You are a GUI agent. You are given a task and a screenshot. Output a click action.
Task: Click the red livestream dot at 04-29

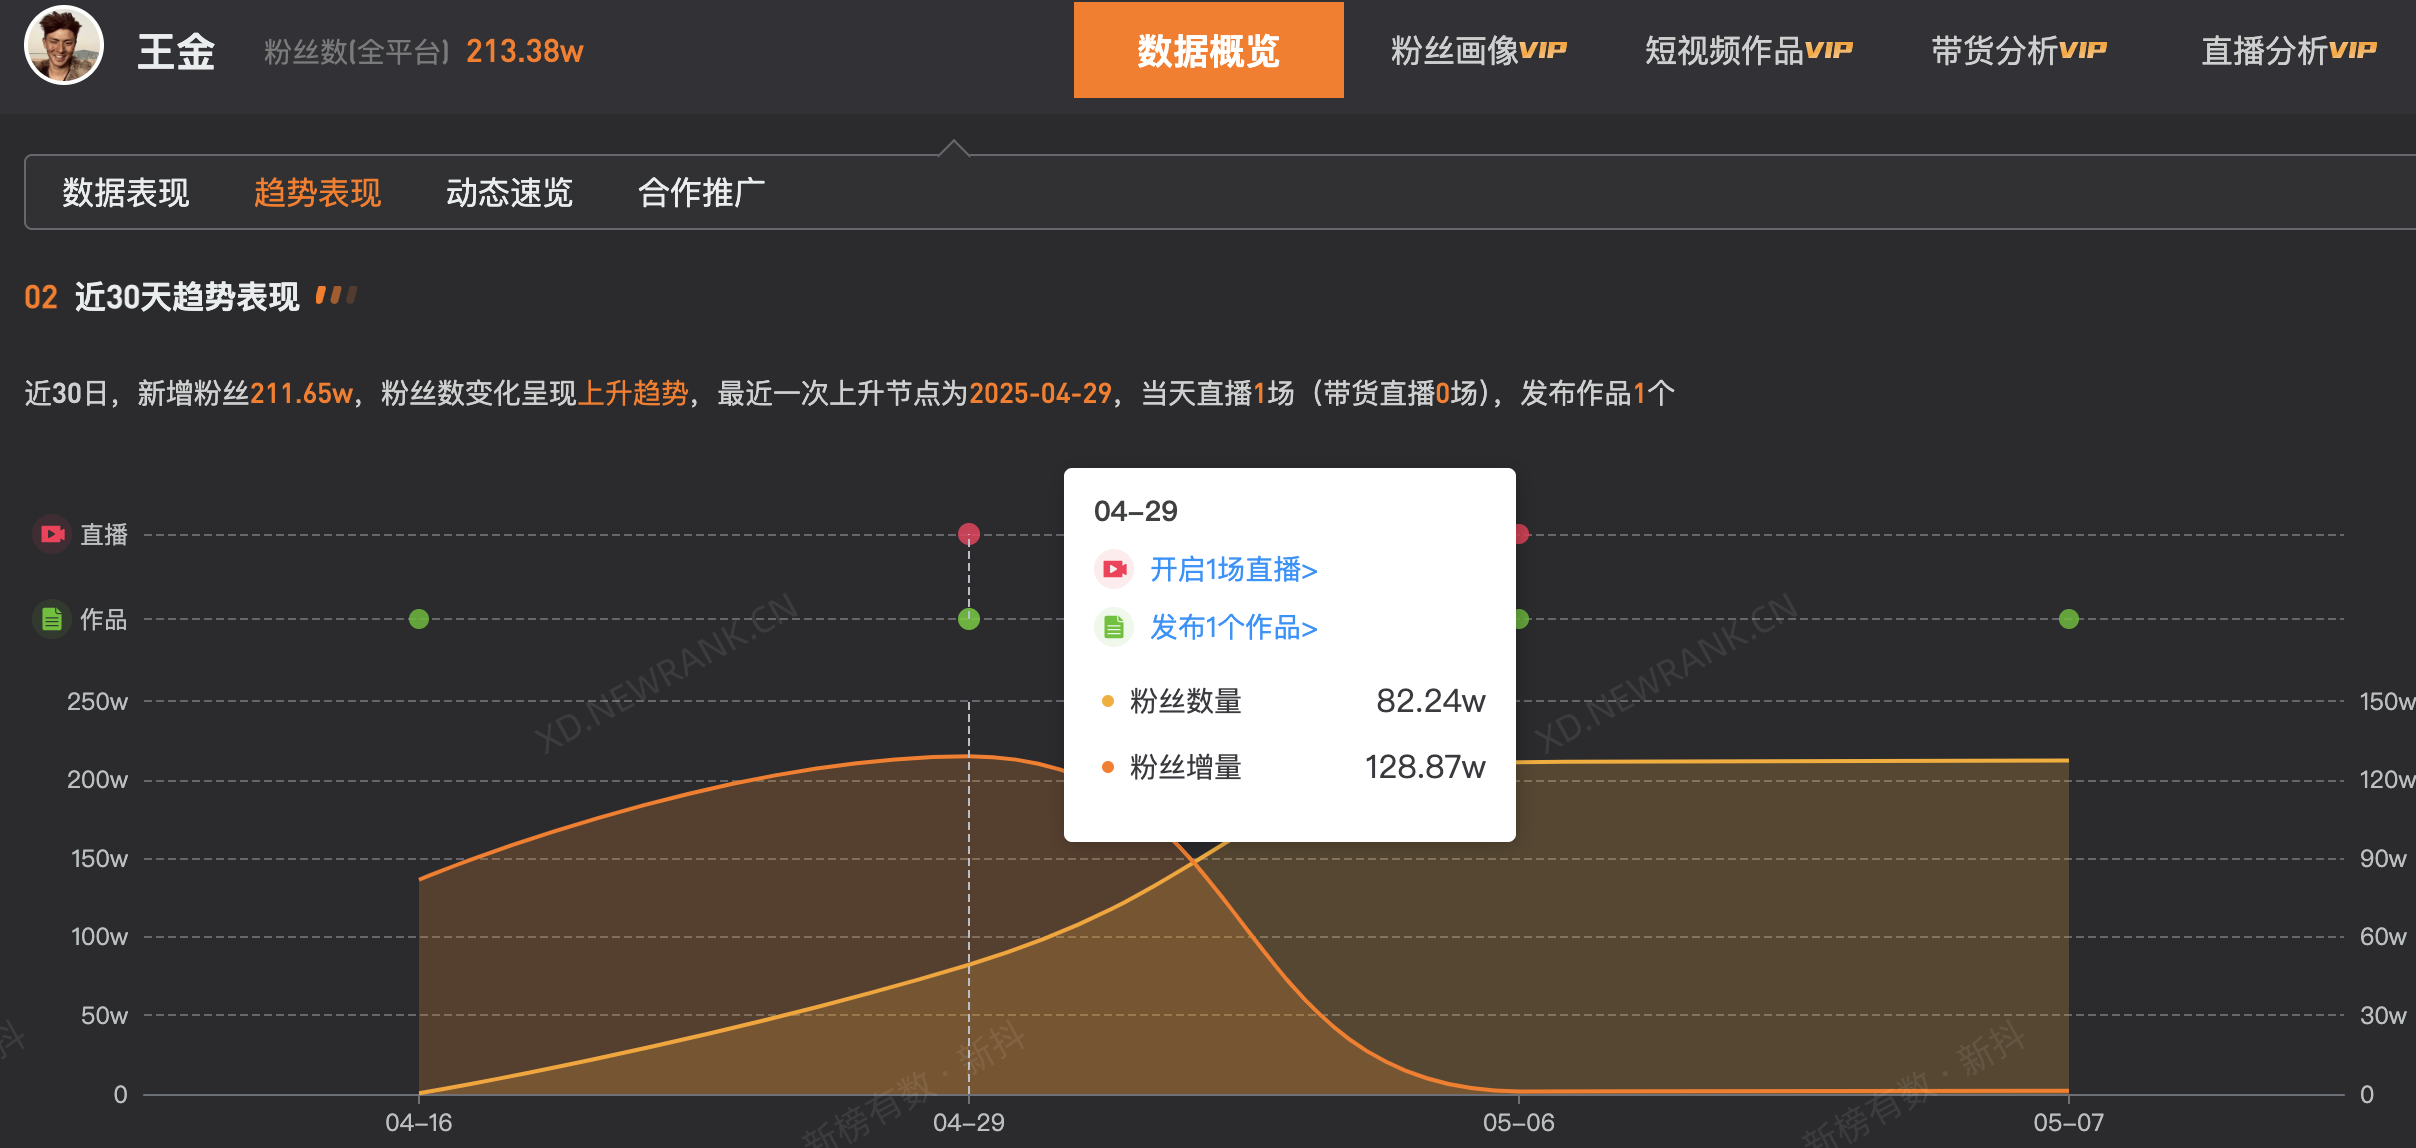(x=968, y=534)
